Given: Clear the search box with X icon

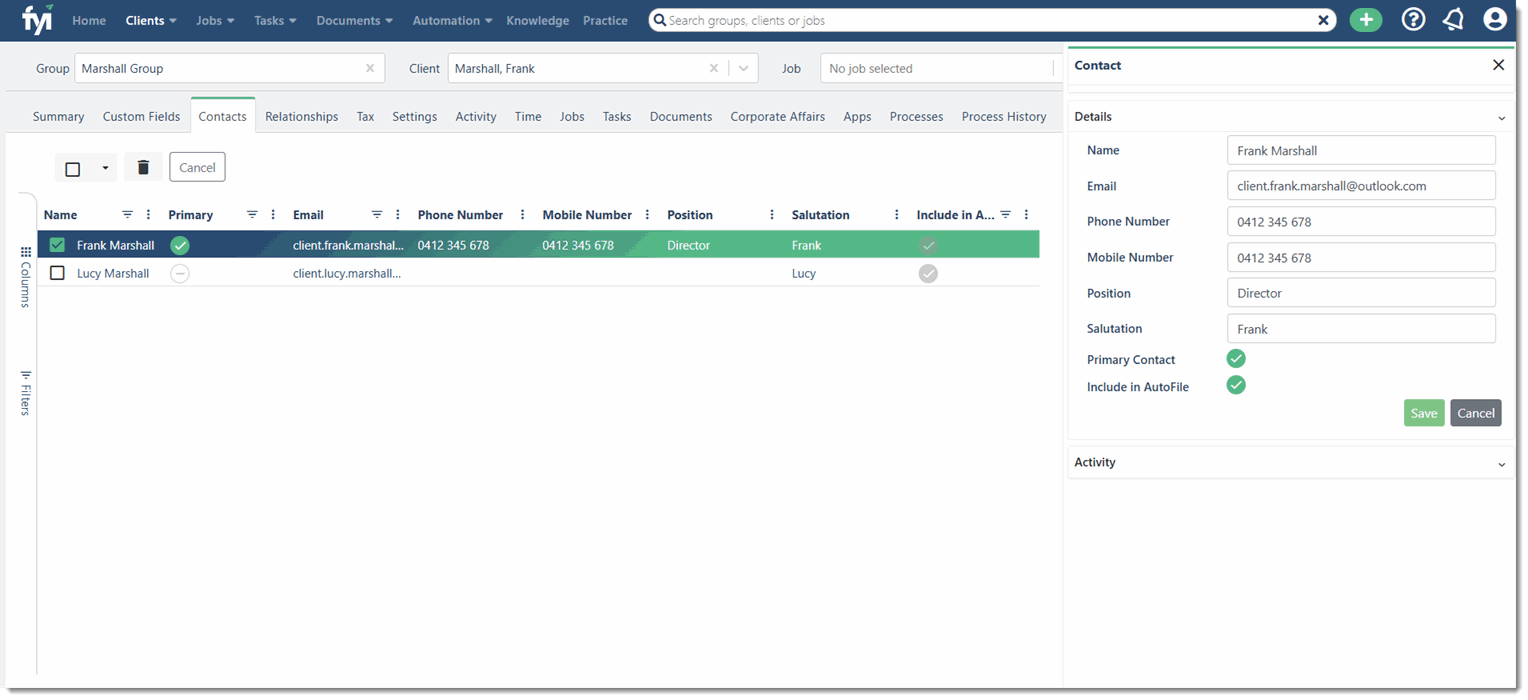Looking at the screenshot, I should click(x=1323, y=20).
